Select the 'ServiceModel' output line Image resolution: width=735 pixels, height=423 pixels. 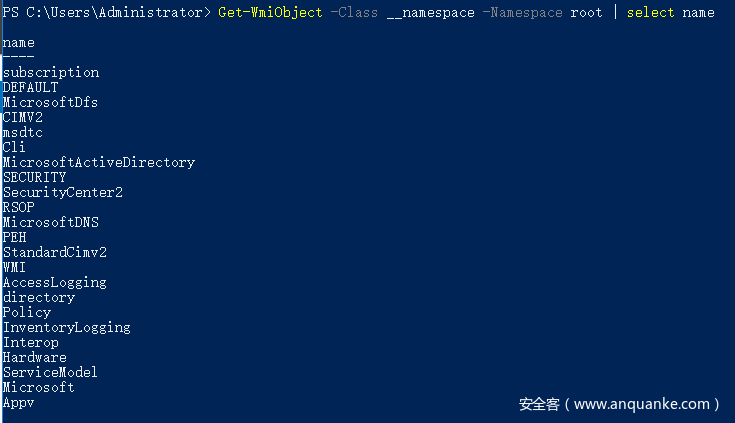[x=50, y=372]
